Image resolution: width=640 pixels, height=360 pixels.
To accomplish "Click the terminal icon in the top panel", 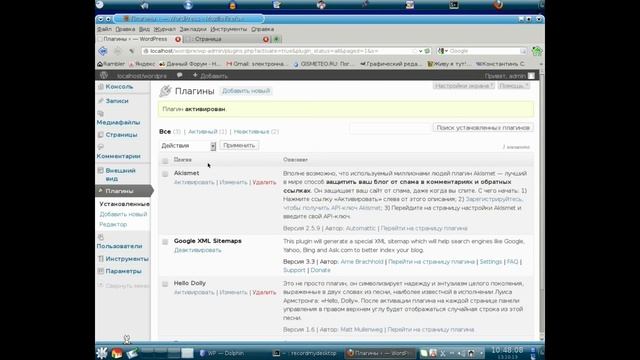I will pos(454,5).
